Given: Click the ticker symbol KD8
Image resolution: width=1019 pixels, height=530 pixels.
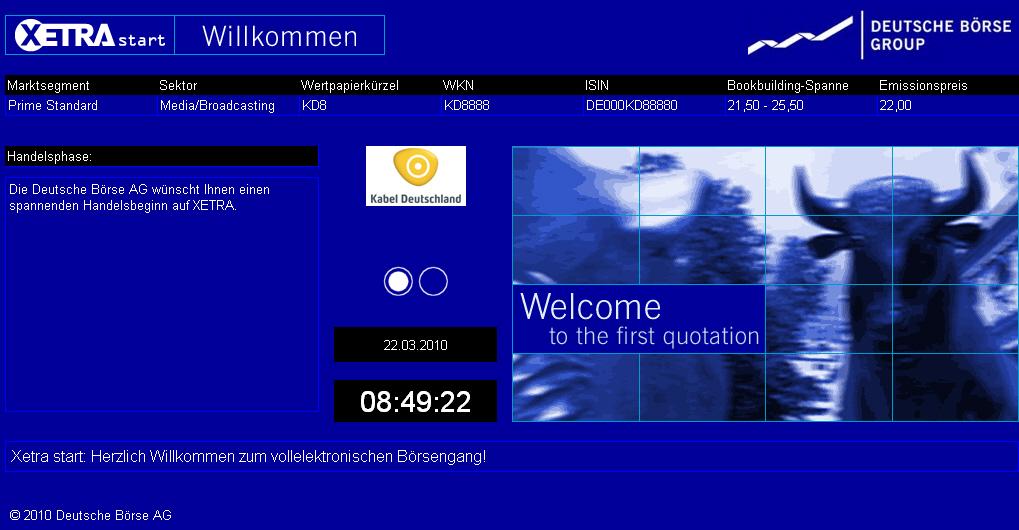Looking at the screenshot, I should pyautogui.click(x=314, y=105).
